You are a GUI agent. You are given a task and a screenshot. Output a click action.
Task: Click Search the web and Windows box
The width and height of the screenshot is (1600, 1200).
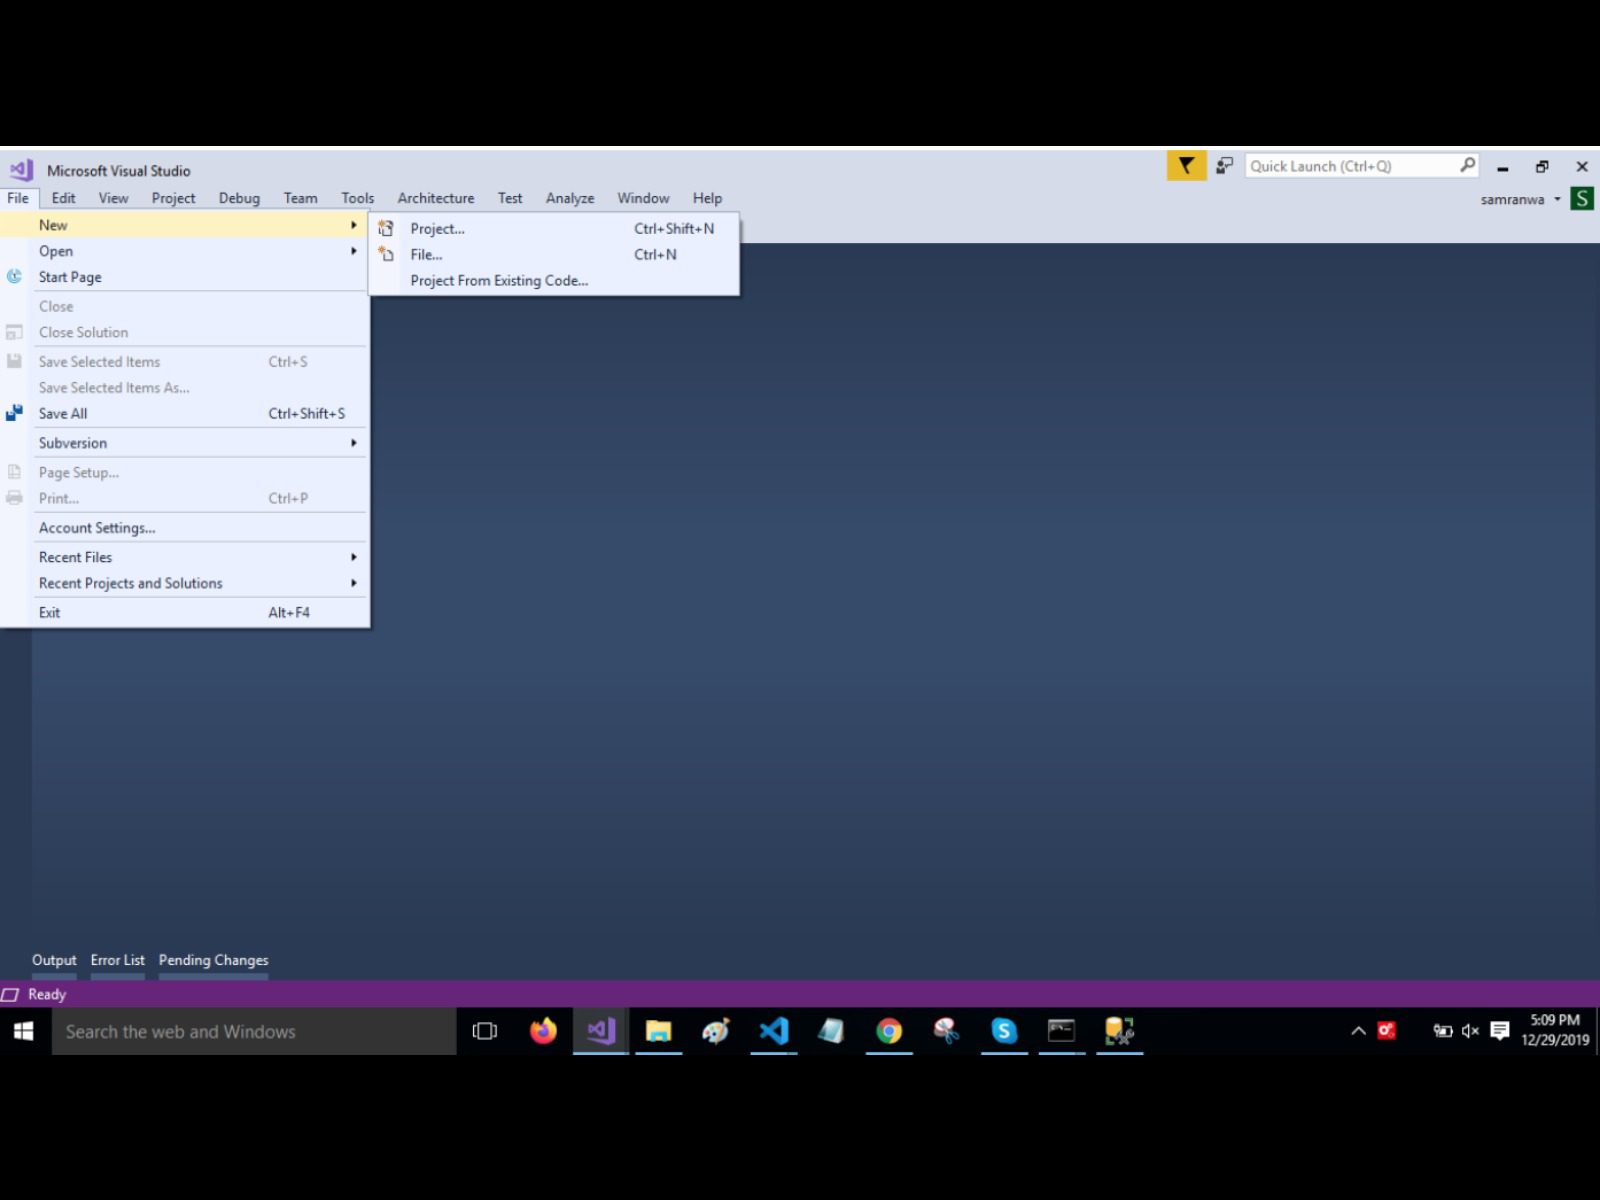coord(254,1031)
